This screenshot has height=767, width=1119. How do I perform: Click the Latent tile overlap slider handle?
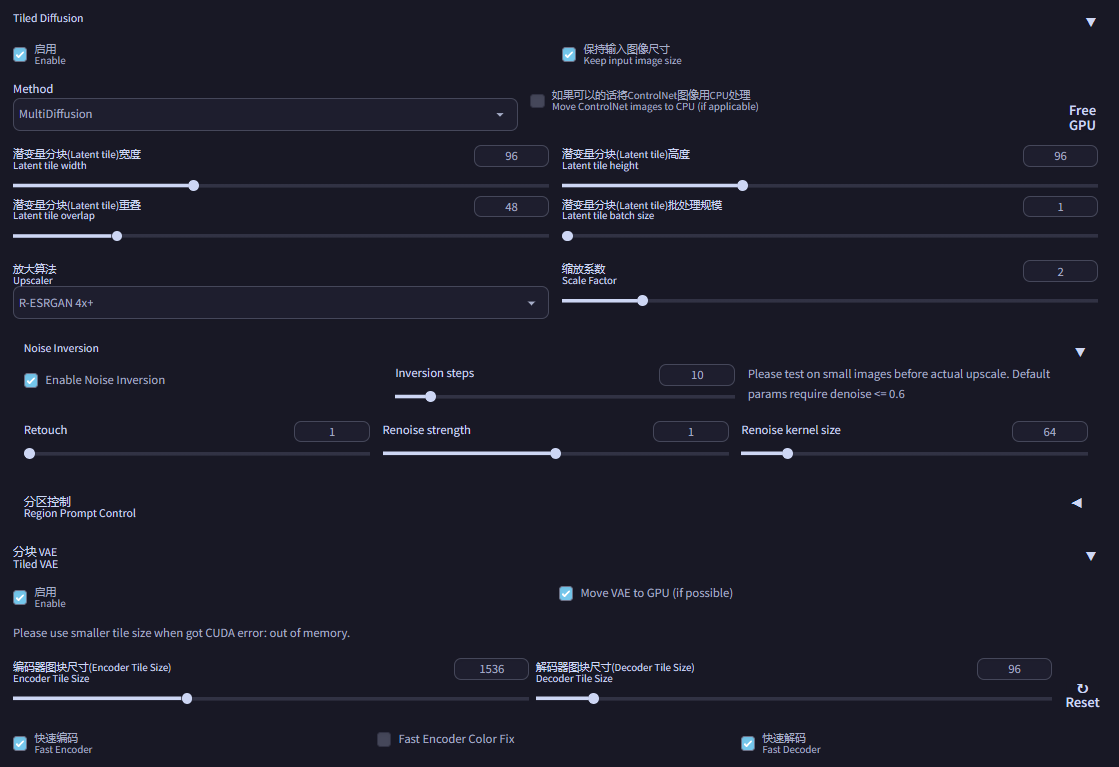116,235
